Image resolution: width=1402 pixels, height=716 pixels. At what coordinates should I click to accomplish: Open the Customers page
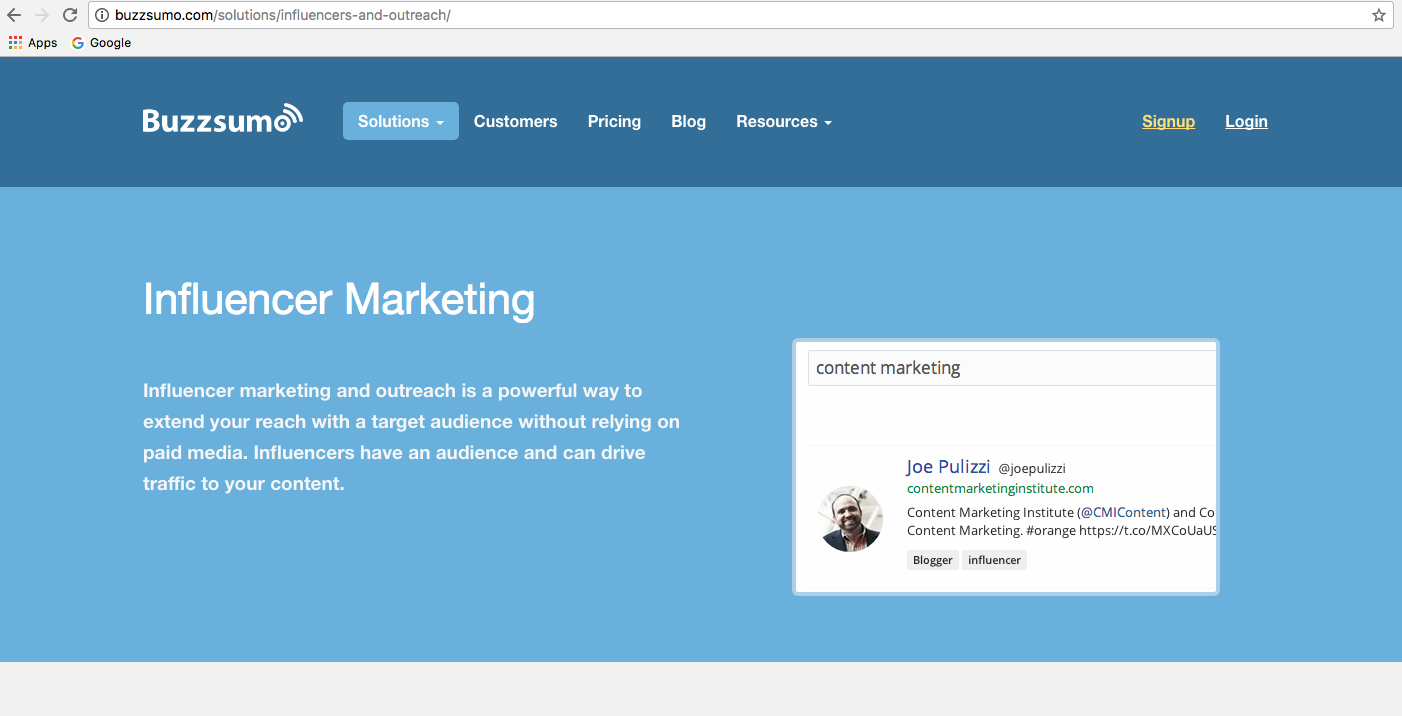(516, 121)
